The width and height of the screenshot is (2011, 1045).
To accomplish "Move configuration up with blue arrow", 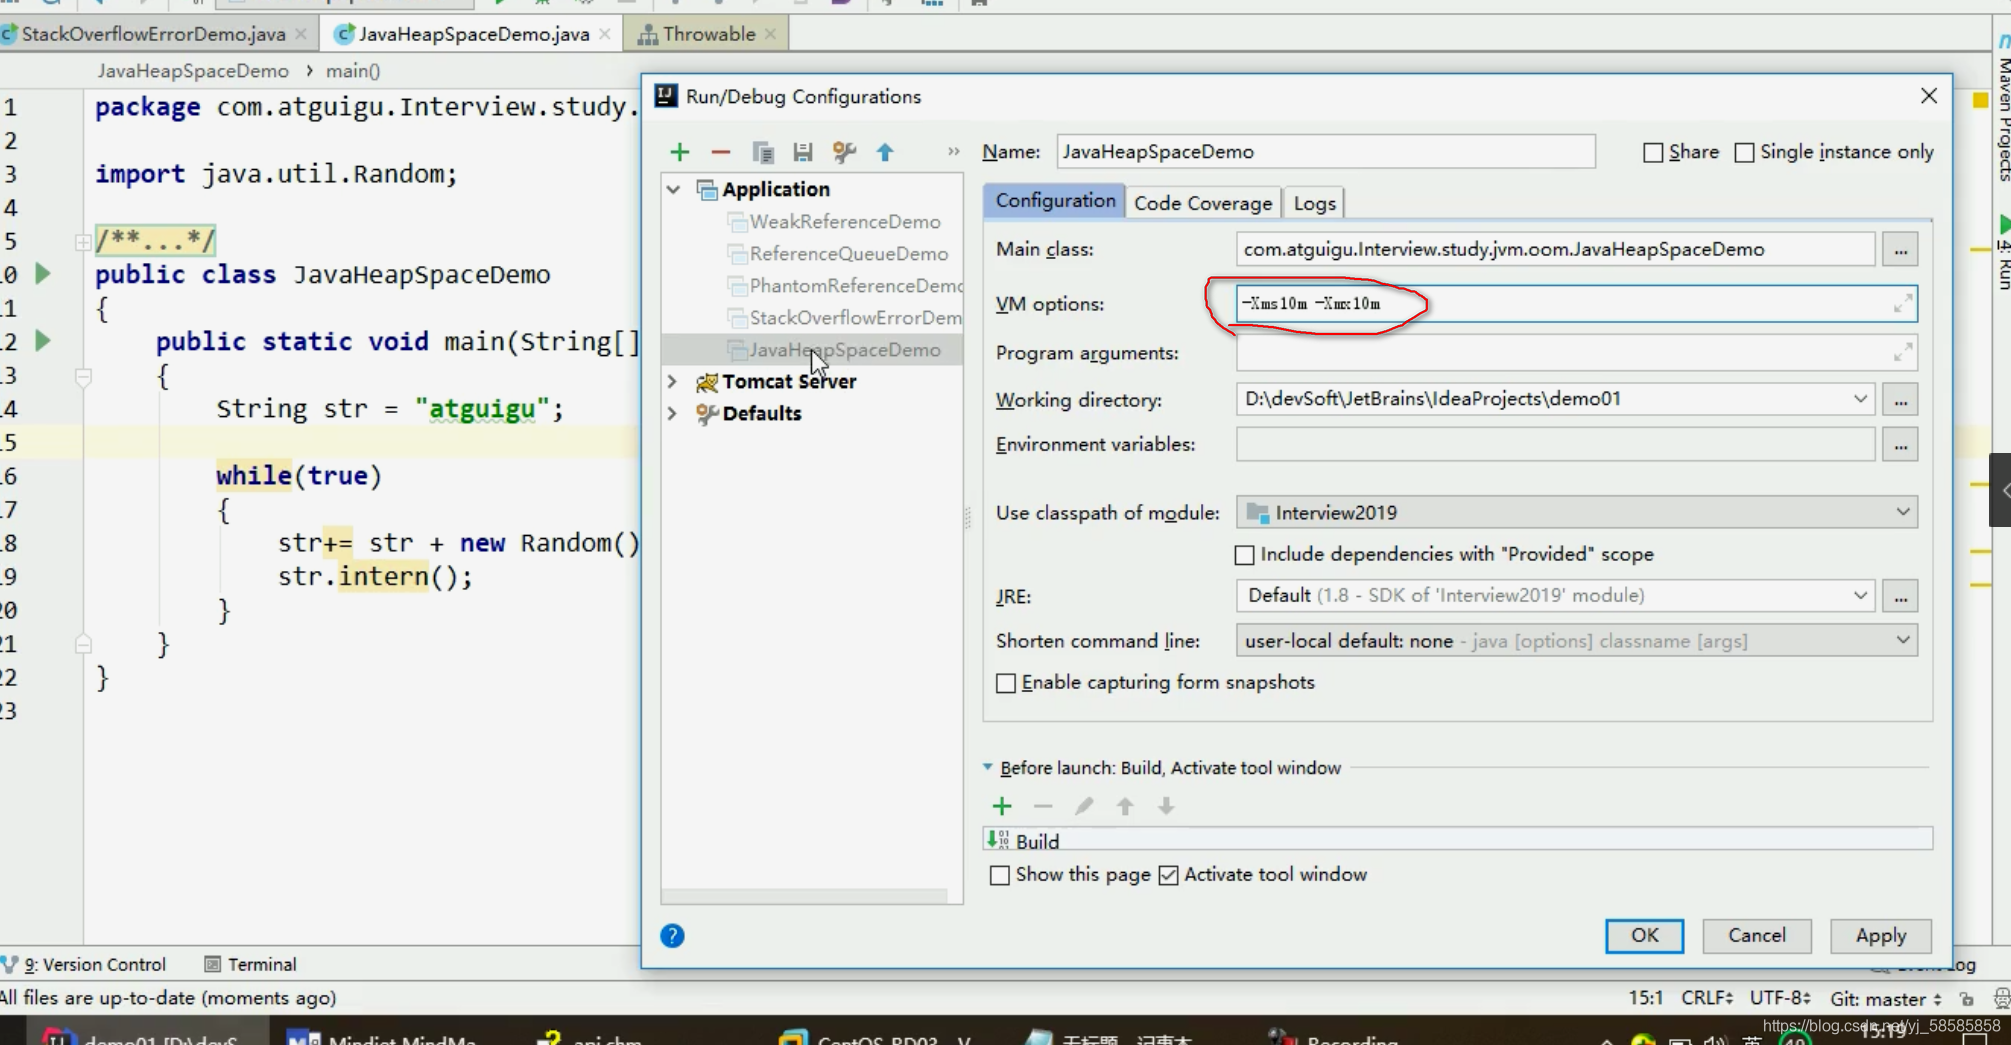I will [885, 152].
